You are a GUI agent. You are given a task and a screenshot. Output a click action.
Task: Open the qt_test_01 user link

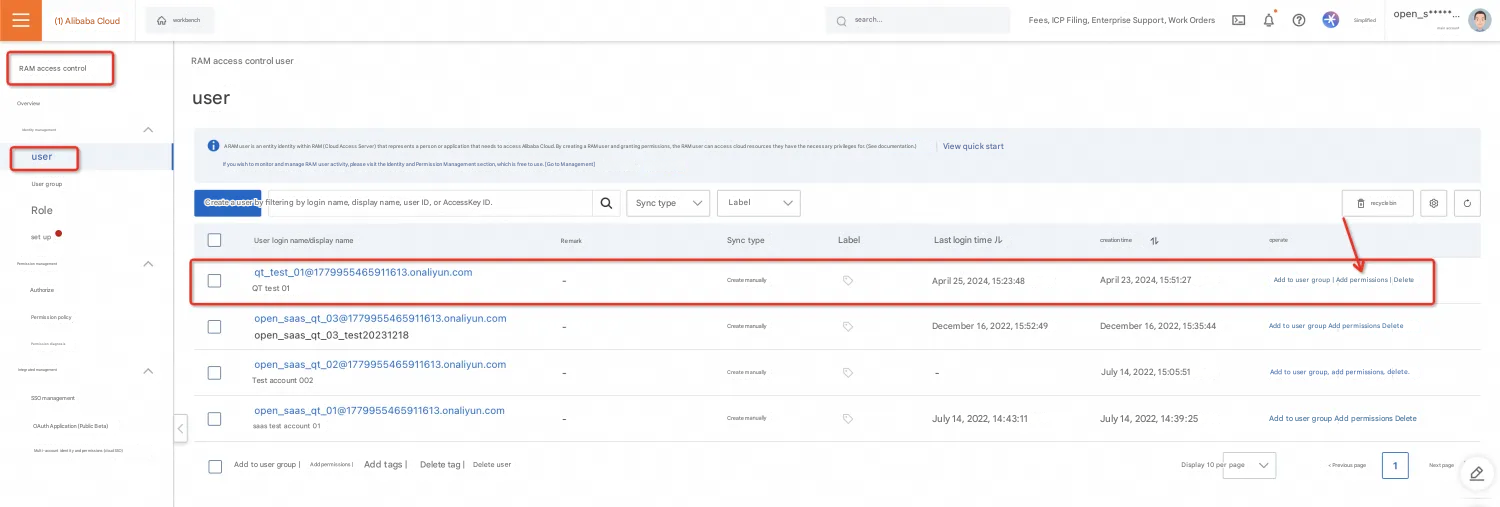pyautogui.click(x=363, y=272)
